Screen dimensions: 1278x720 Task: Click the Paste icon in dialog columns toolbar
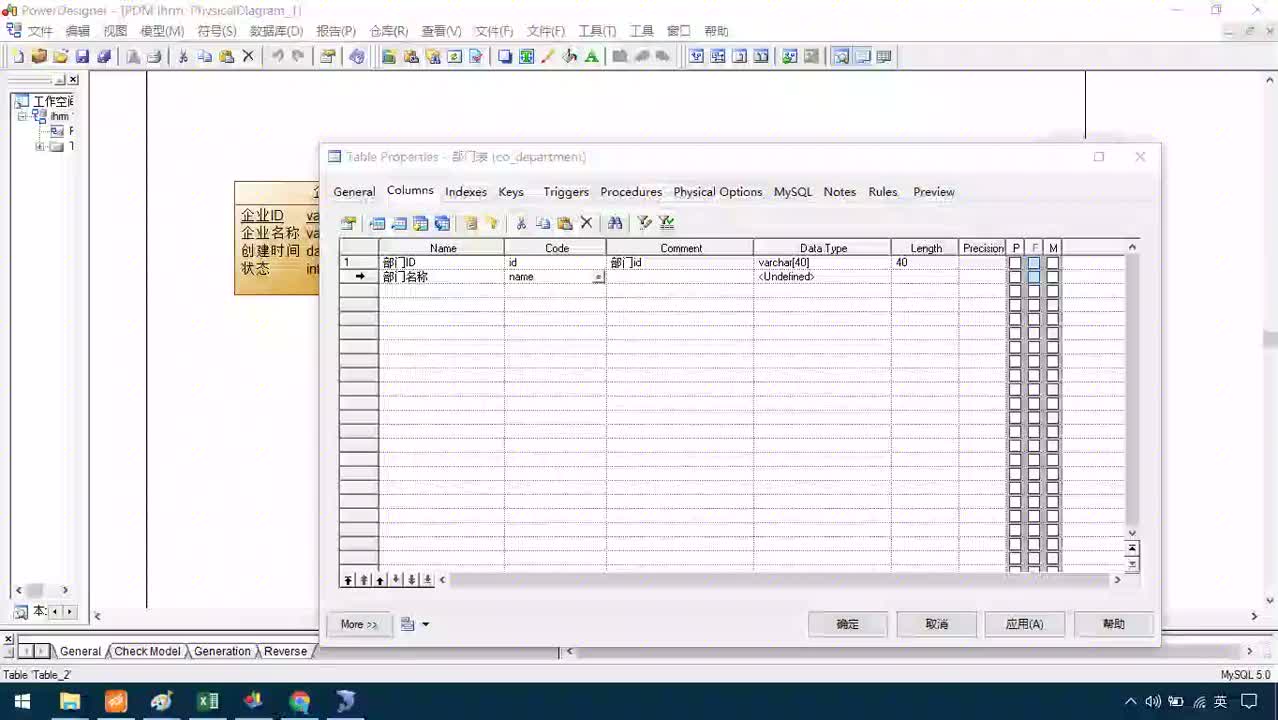point(565,223)
